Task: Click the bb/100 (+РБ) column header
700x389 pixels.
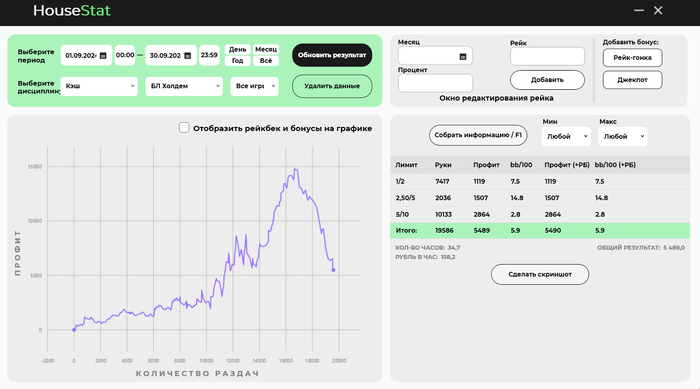Action: coord(615,165)
